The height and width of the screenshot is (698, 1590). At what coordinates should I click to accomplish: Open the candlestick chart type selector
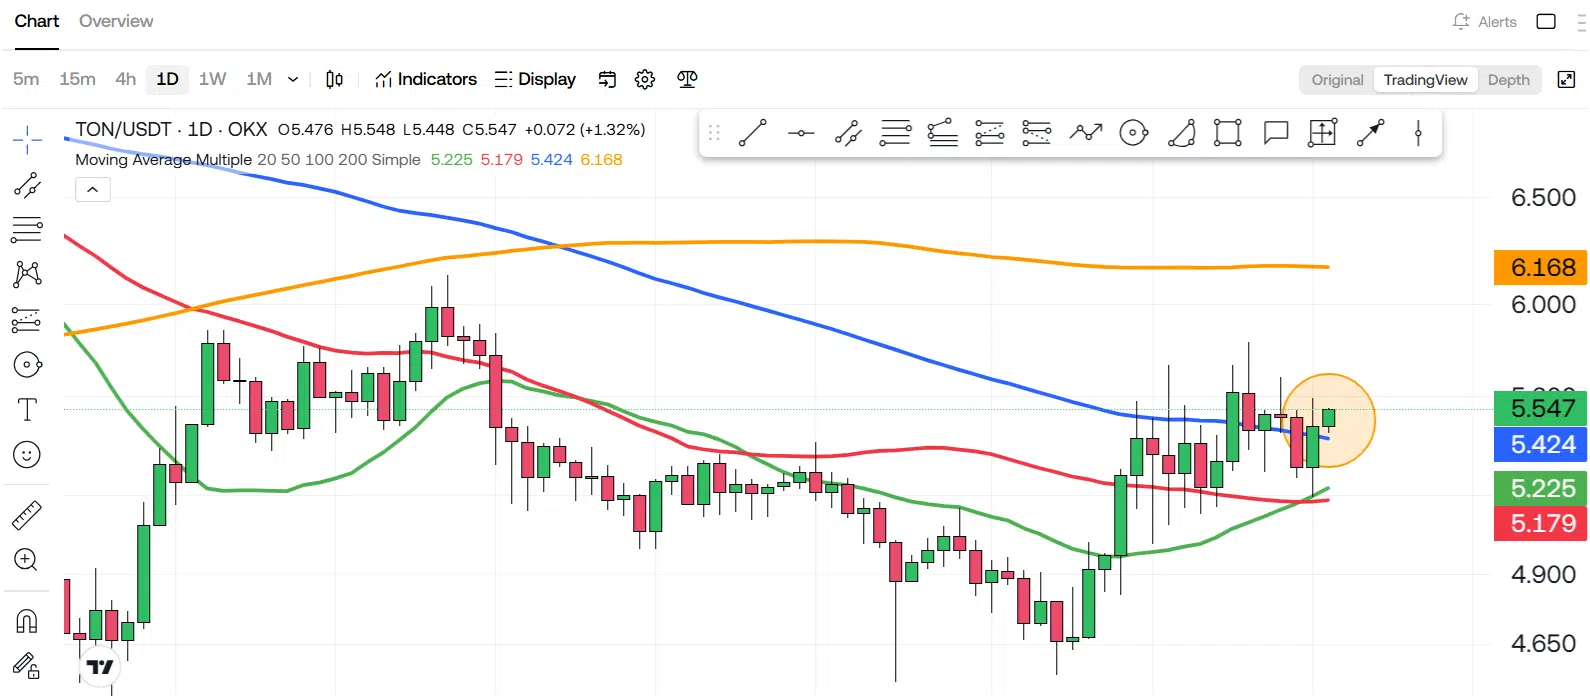click(x=335, y=79)
